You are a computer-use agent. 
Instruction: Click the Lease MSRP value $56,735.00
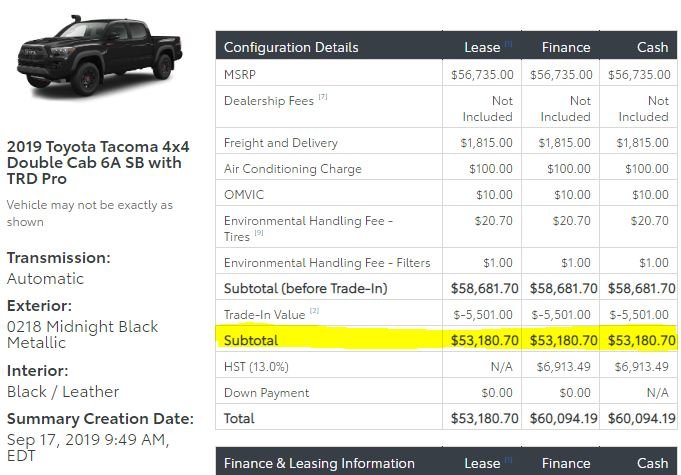point(482,75)
